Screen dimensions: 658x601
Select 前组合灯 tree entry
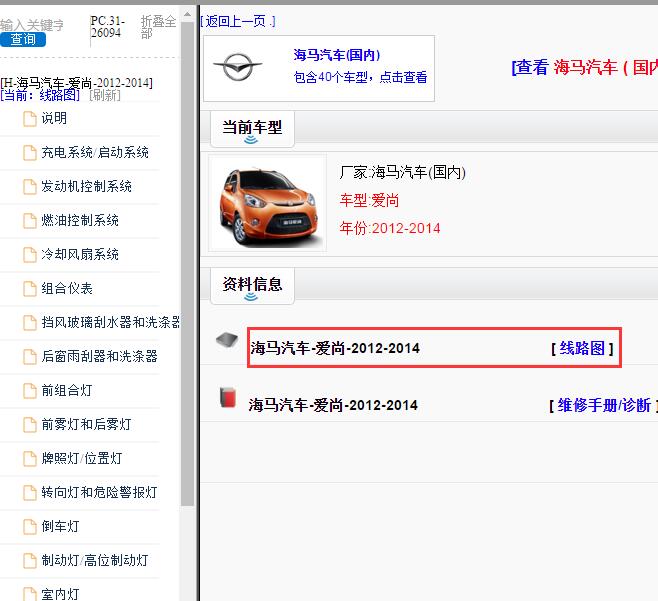coord(66,390)
